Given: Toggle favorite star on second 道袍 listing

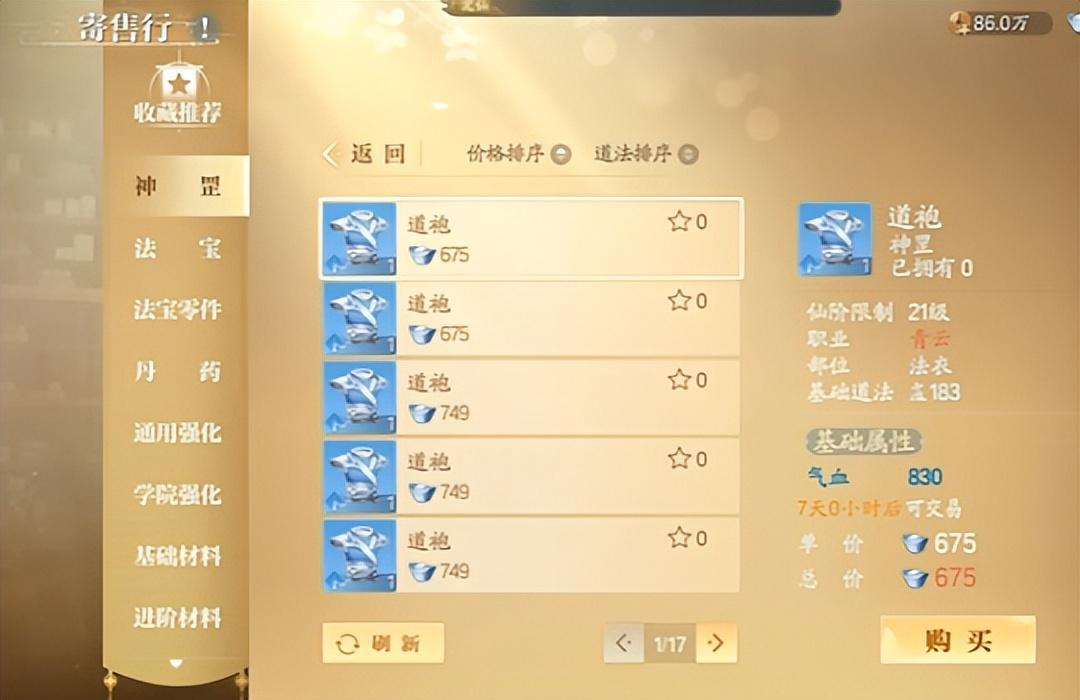Looking at the screenshot, I should pos(679,300).
